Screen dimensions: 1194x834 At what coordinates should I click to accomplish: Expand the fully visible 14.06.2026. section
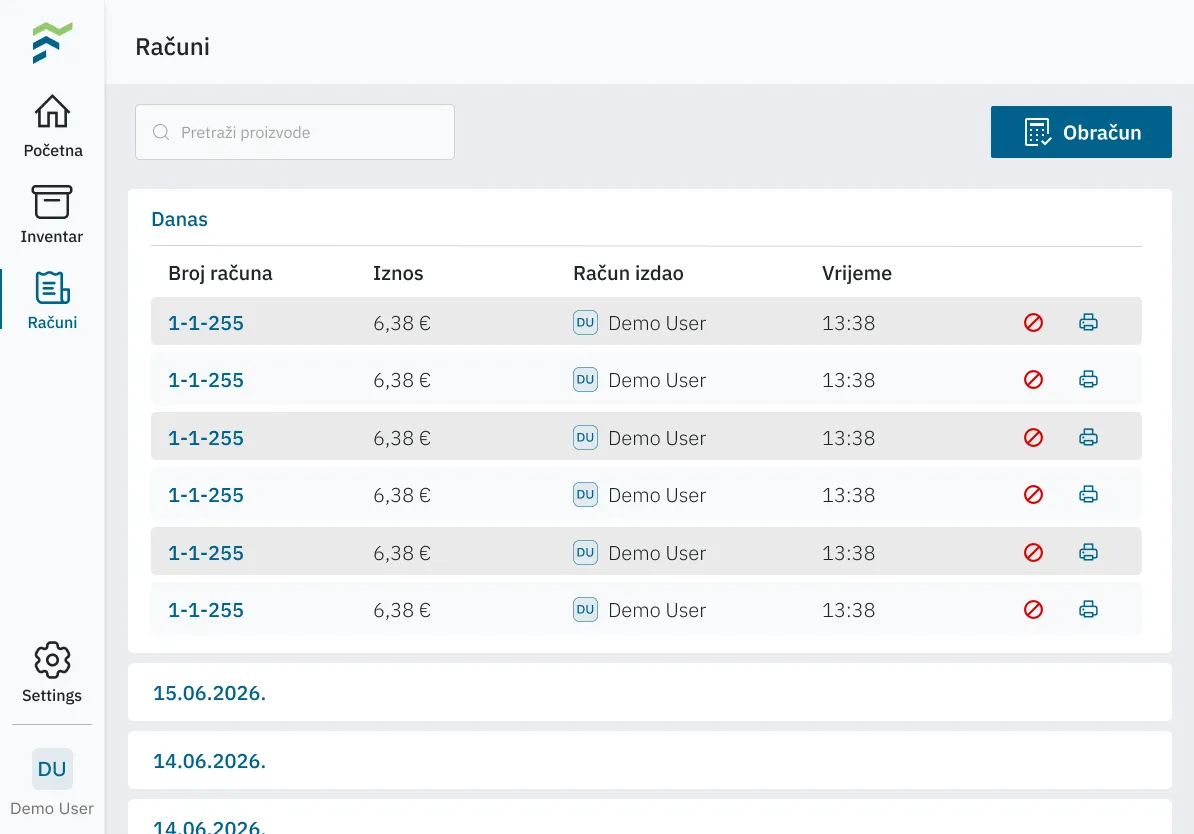[650, 760]
